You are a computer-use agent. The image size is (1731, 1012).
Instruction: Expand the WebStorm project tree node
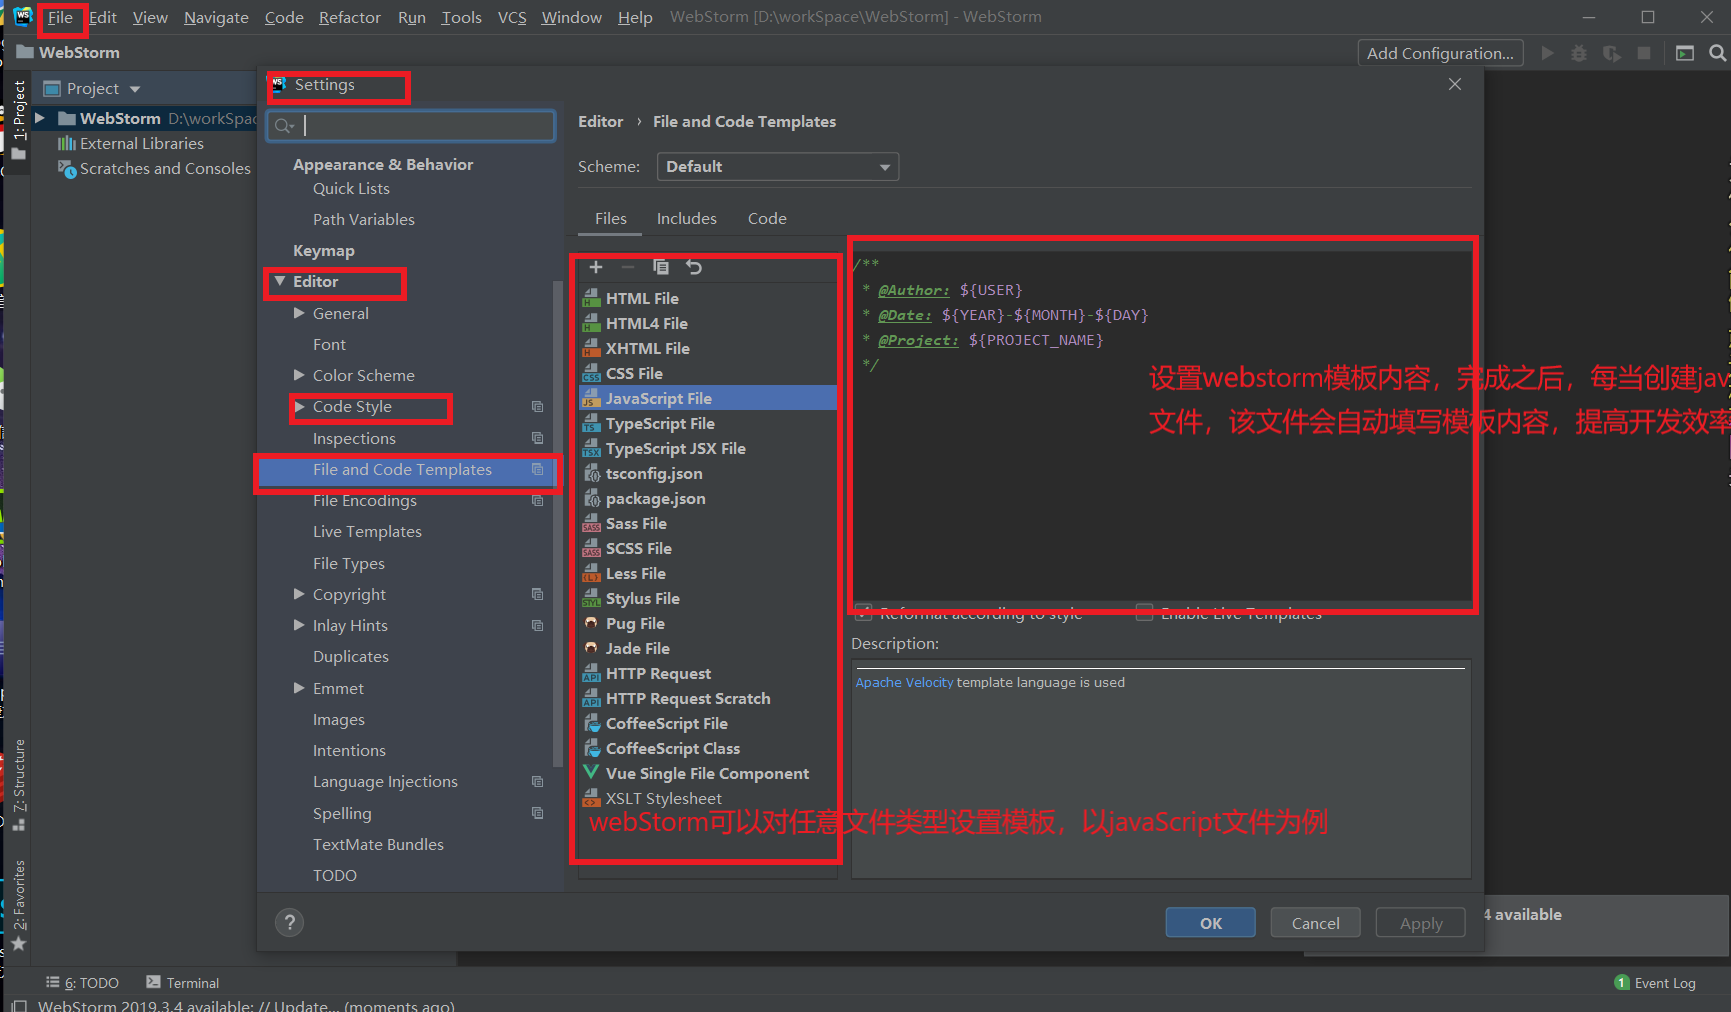point(40,118)
